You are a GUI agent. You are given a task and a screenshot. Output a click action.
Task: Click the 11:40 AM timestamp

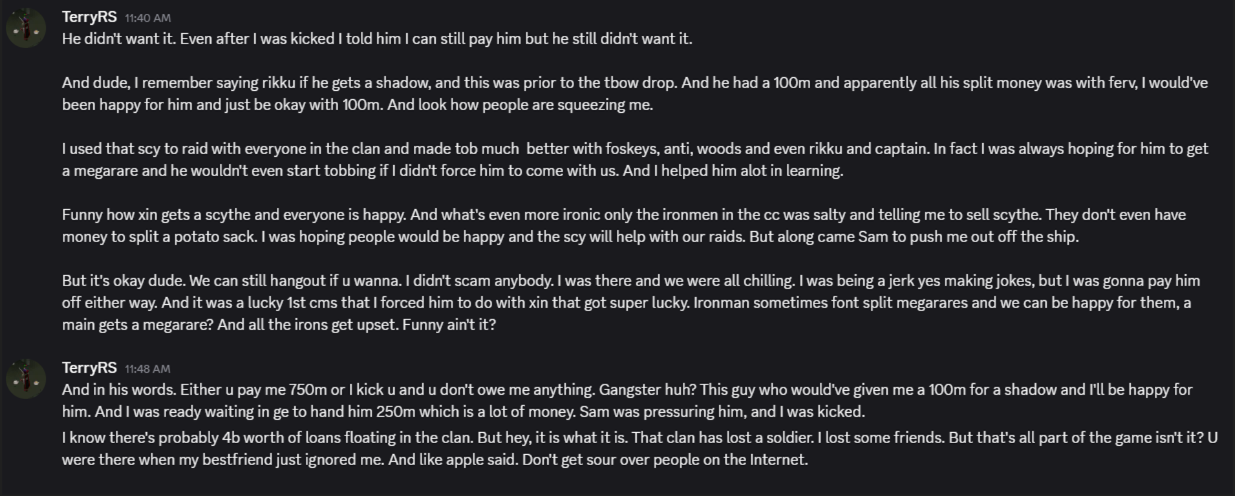(148, 18)
